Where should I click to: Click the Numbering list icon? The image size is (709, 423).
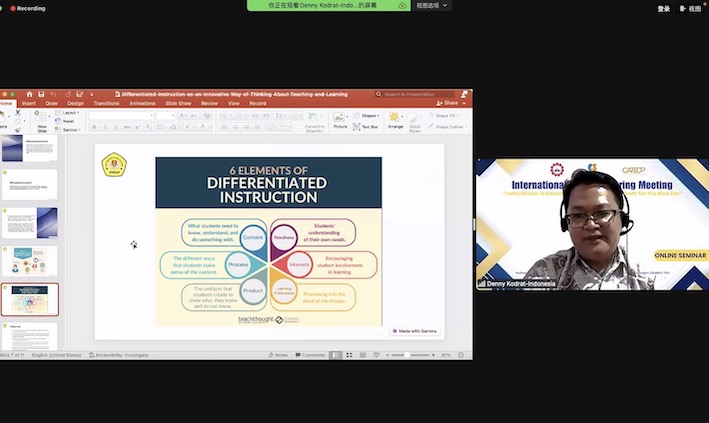click(240, 116)
